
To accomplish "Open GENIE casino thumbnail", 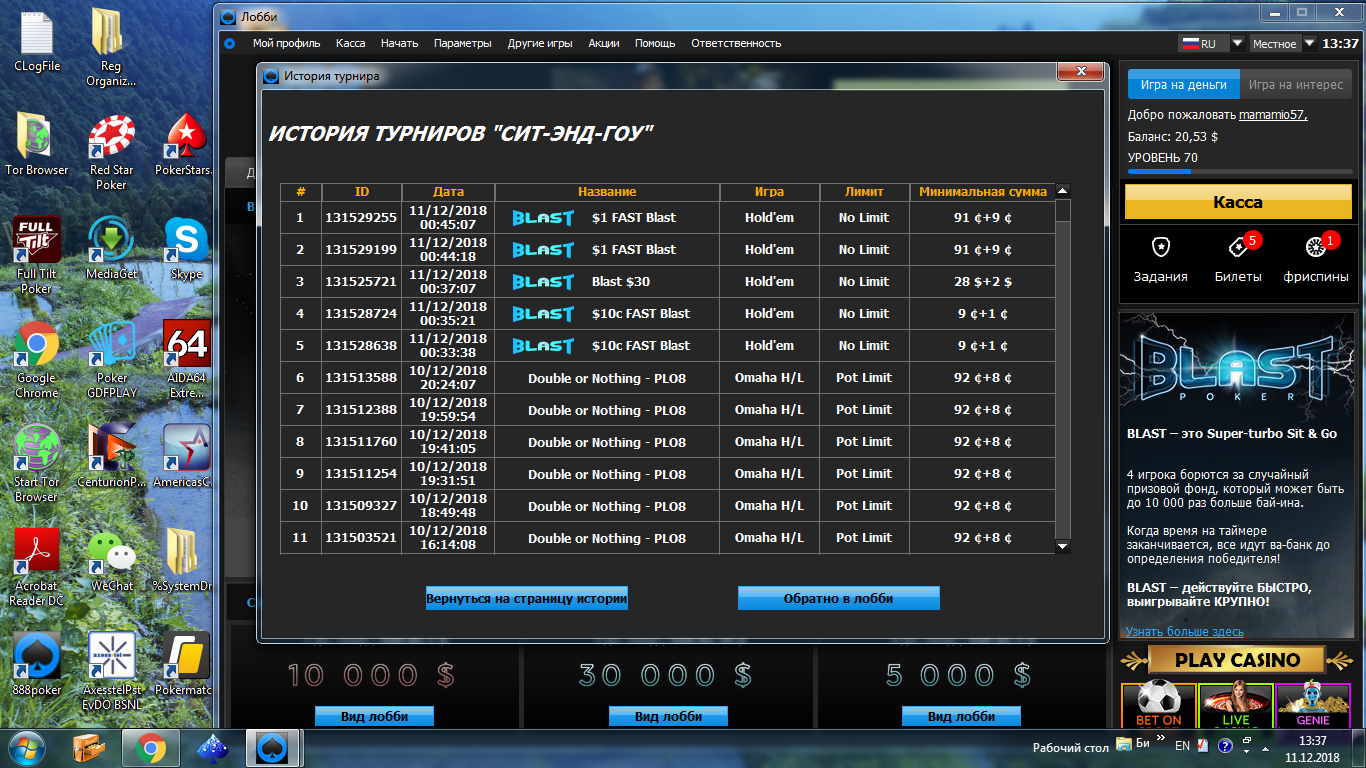I will [x=1313, y=707].
